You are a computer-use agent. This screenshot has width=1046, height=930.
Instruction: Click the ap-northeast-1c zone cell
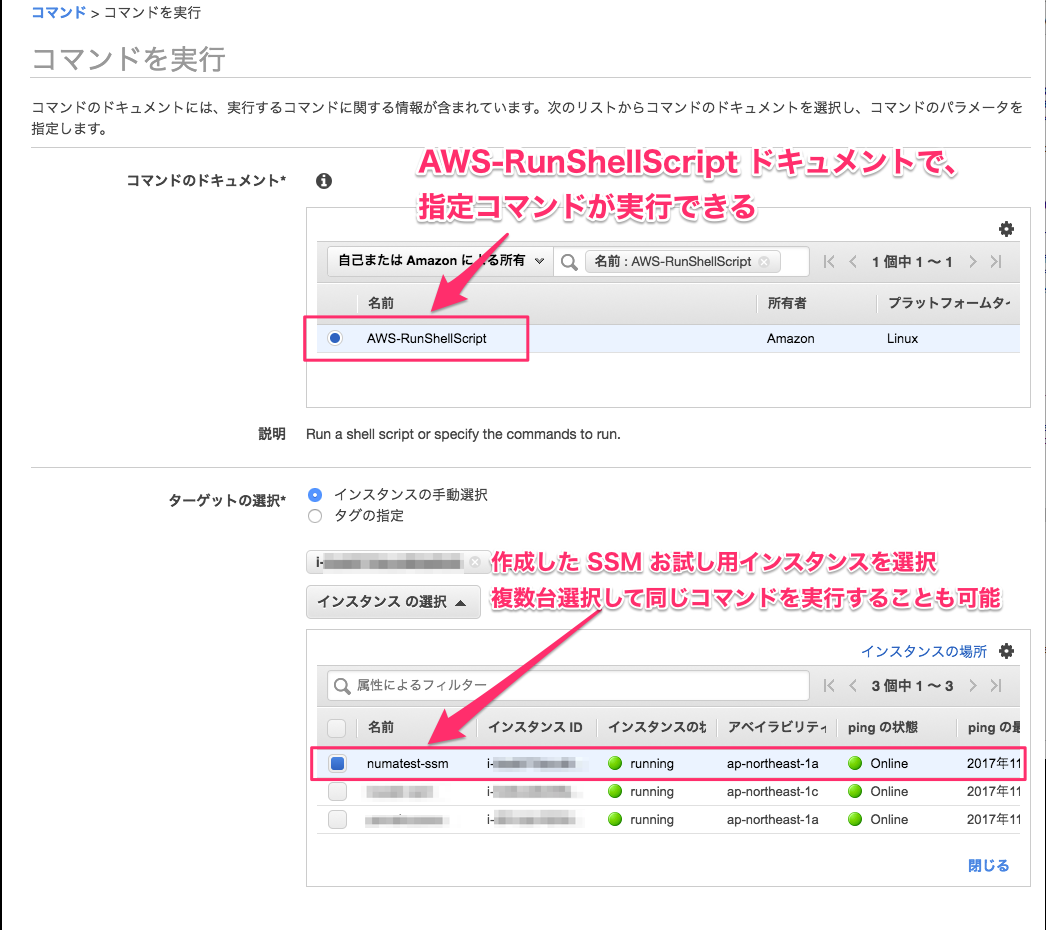click(x=772, y=792)
